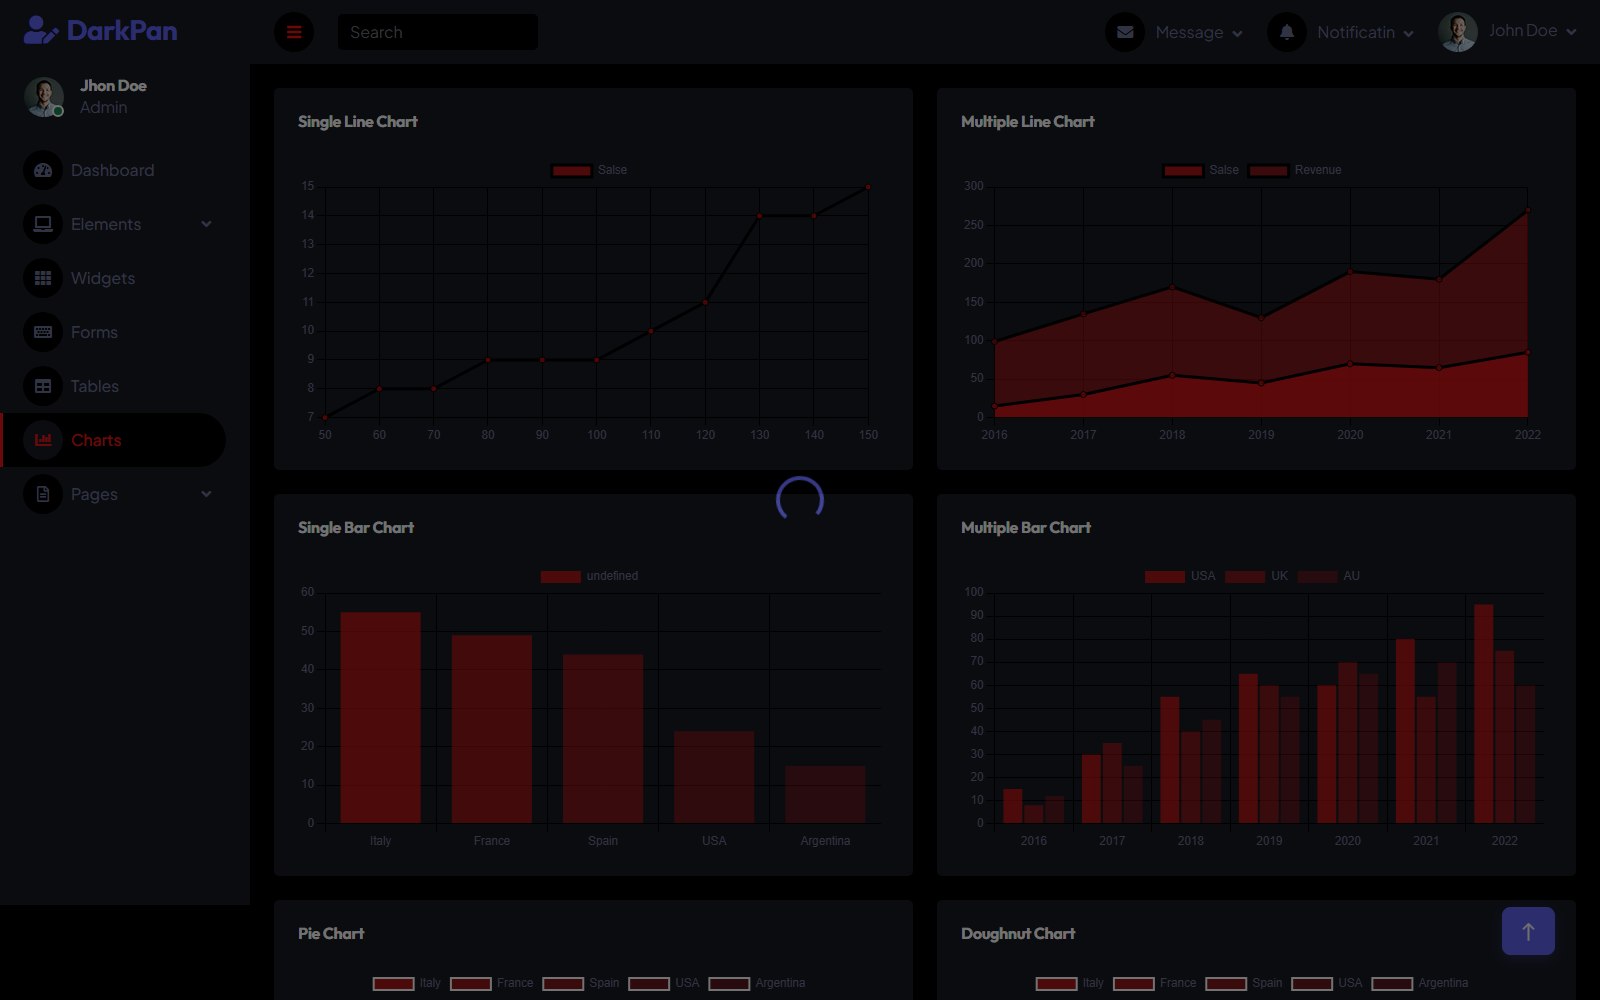Click the Notificatin label
This screenshot has height=1000, width=1600.
coord(1356,32)
